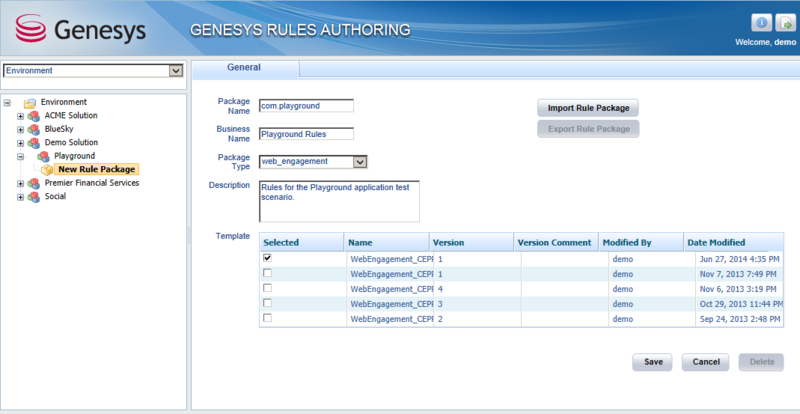800x414 pixels.
Task: Open the Package Type dropdown
Action: [360, 162]
